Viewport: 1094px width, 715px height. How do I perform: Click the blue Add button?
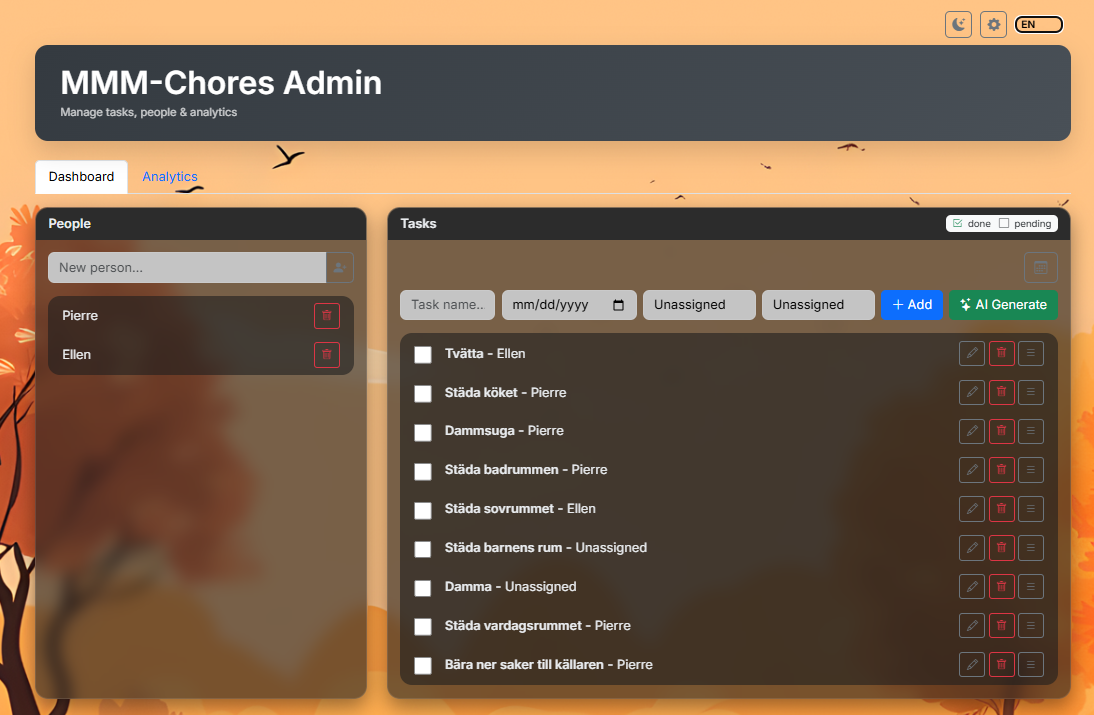pyautogui.click(x=911, y=305)
